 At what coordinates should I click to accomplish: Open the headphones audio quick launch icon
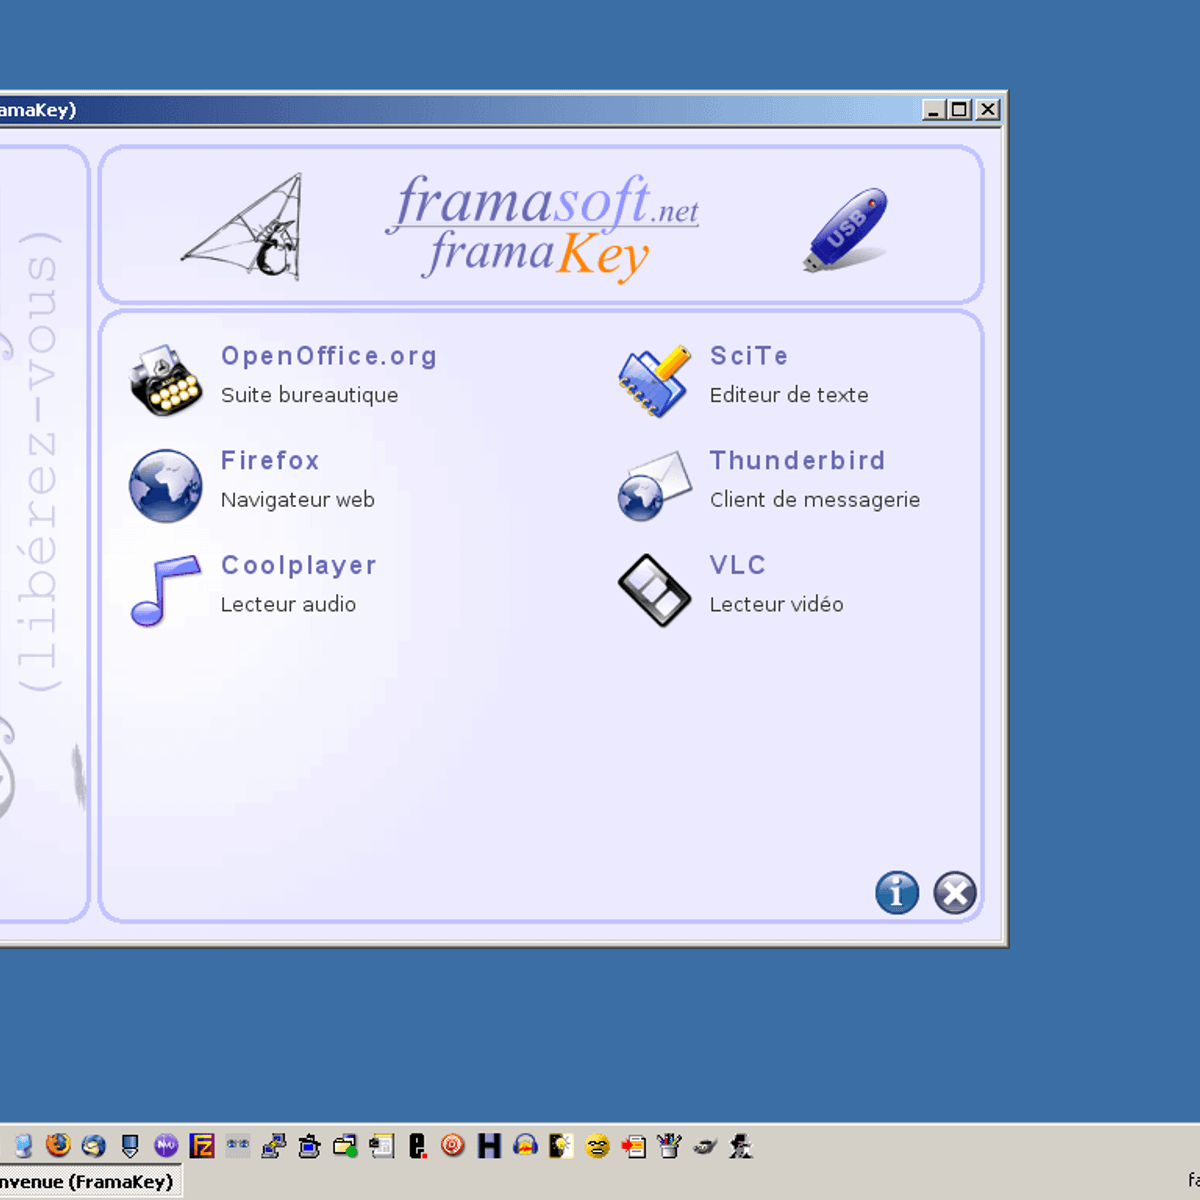(x=525, y=1145)
